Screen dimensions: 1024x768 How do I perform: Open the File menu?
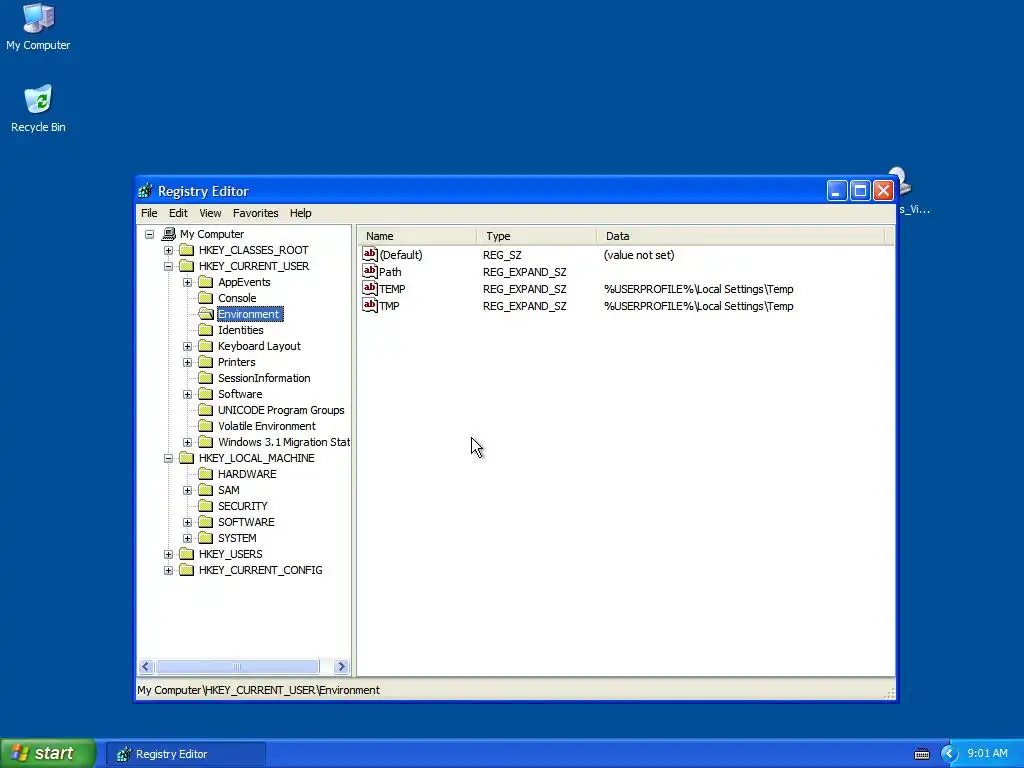pyautogui.click(x=149, y=213)
